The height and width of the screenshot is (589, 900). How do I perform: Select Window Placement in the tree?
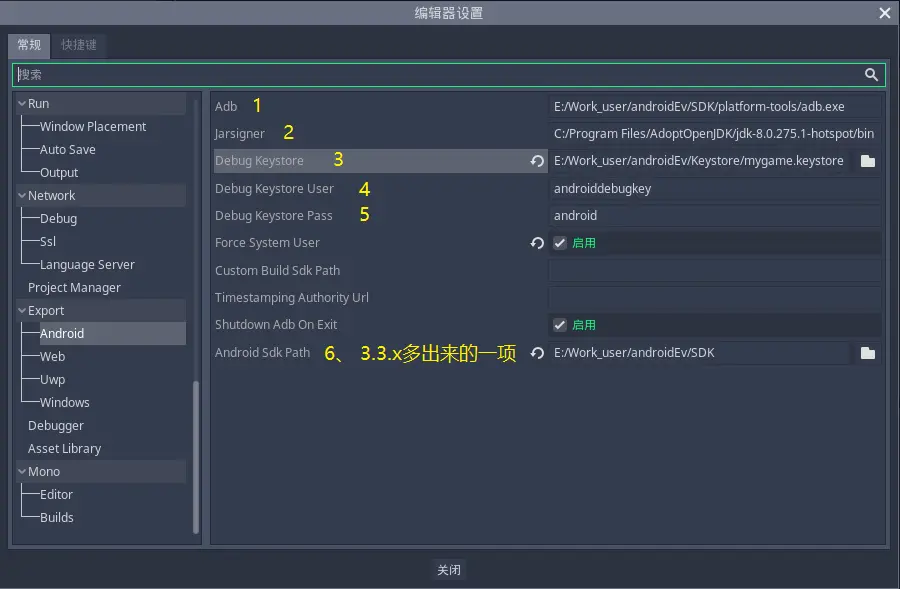coord(93,127)
